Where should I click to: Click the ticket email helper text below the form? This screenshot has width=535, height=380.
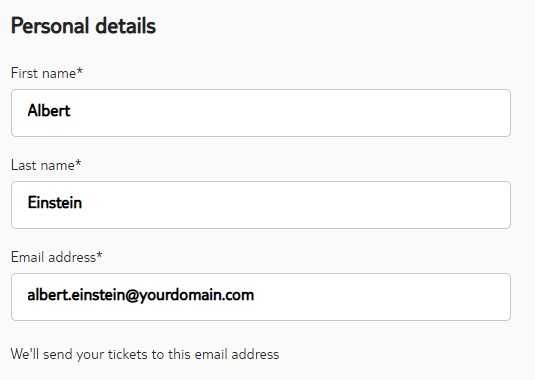tap(145, 354)
